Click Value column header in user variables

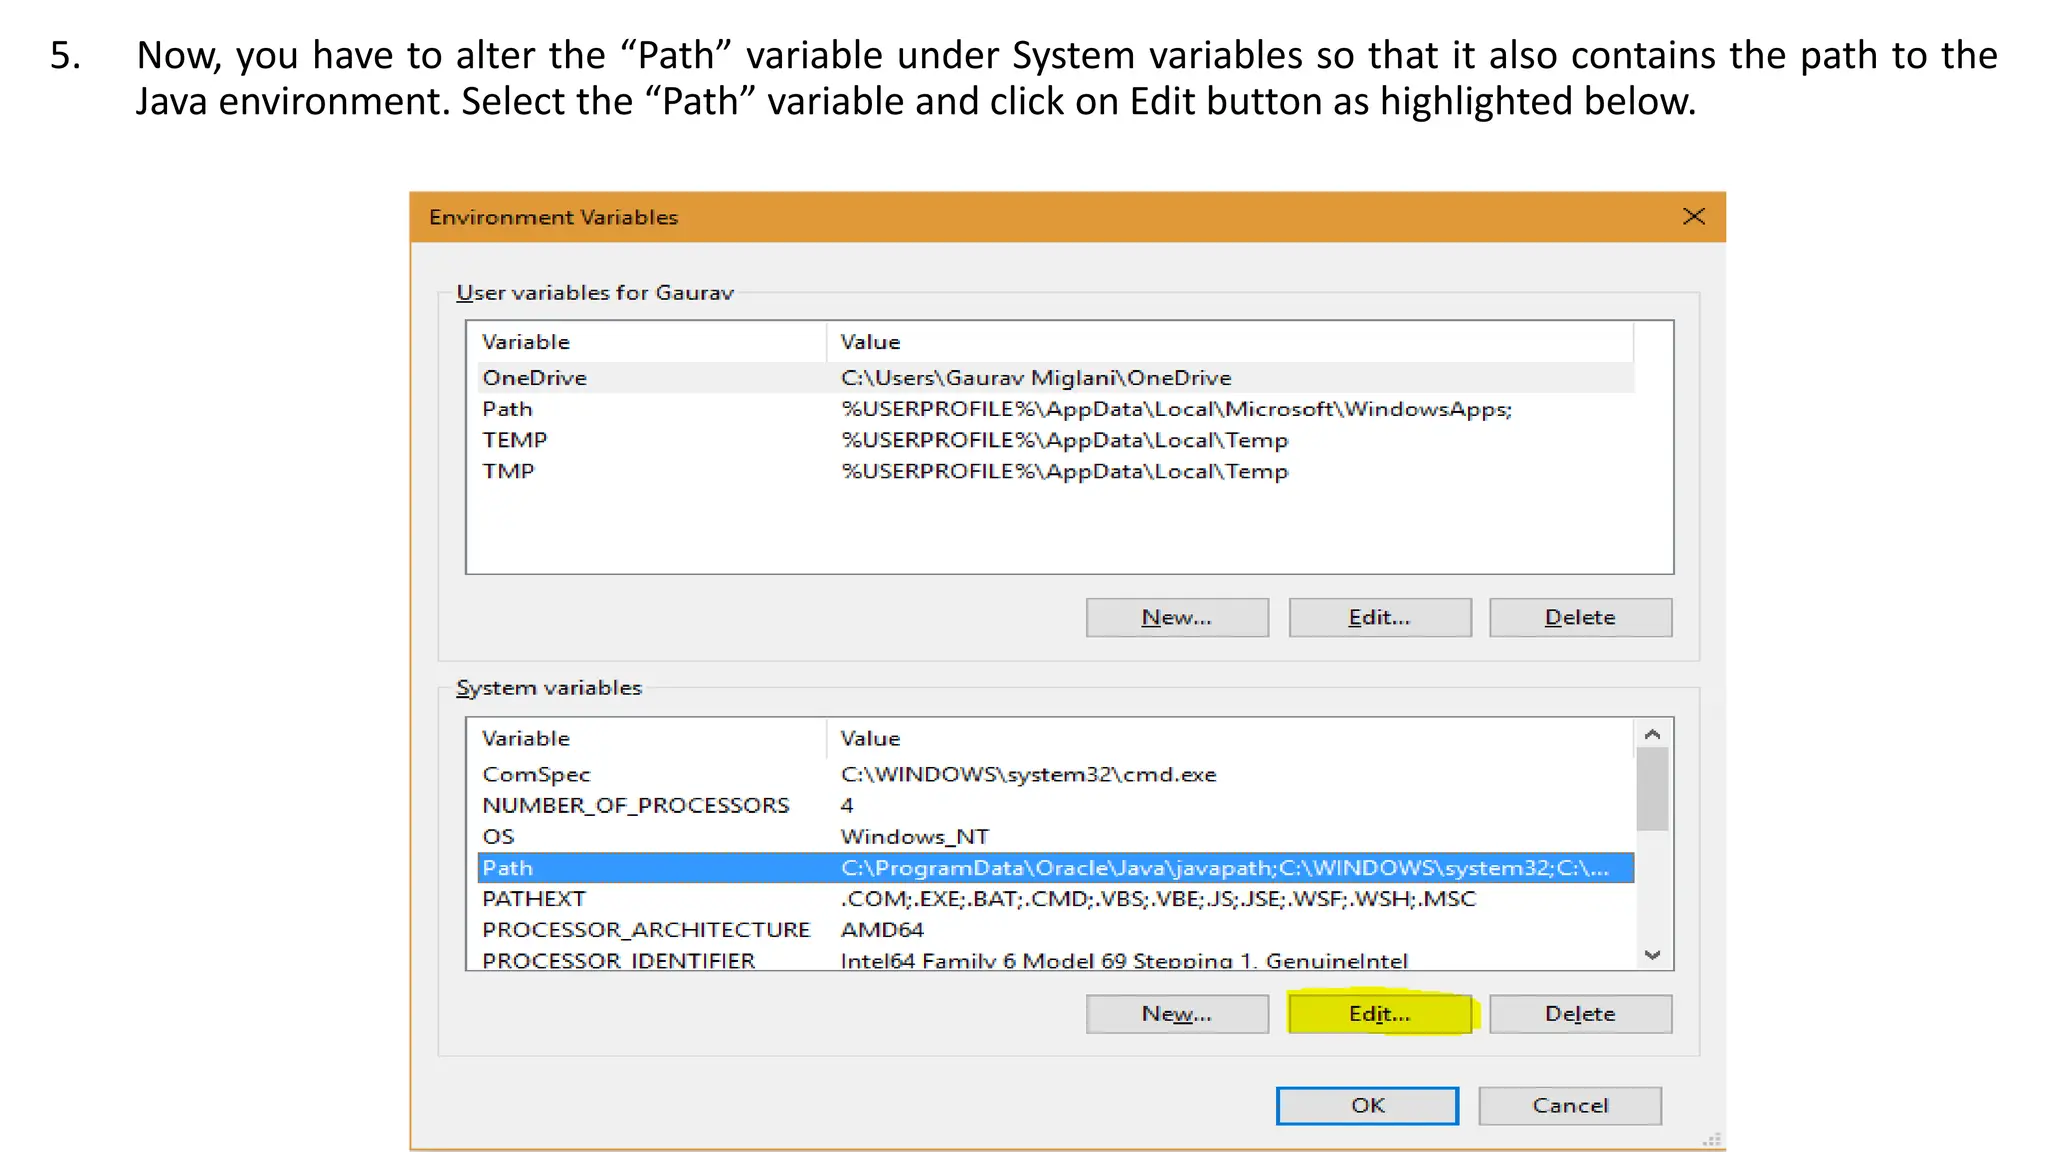click(x=1230, y=342)
